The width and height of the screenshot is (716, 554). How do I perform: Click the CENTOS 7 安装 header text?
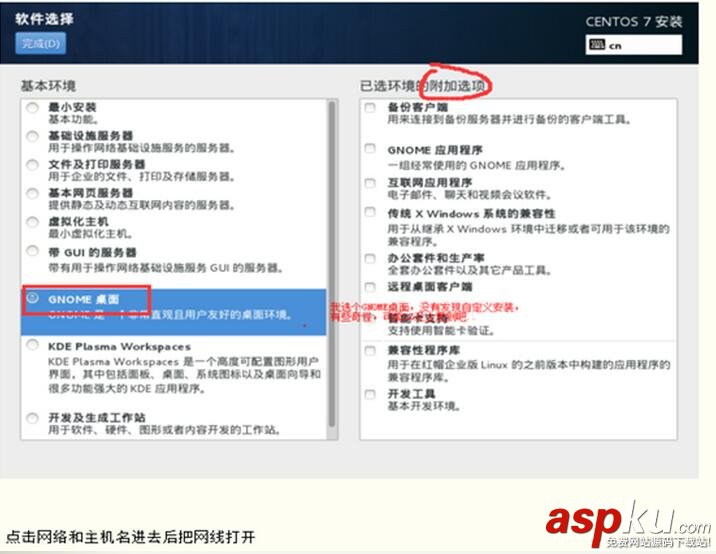(634, 21)
